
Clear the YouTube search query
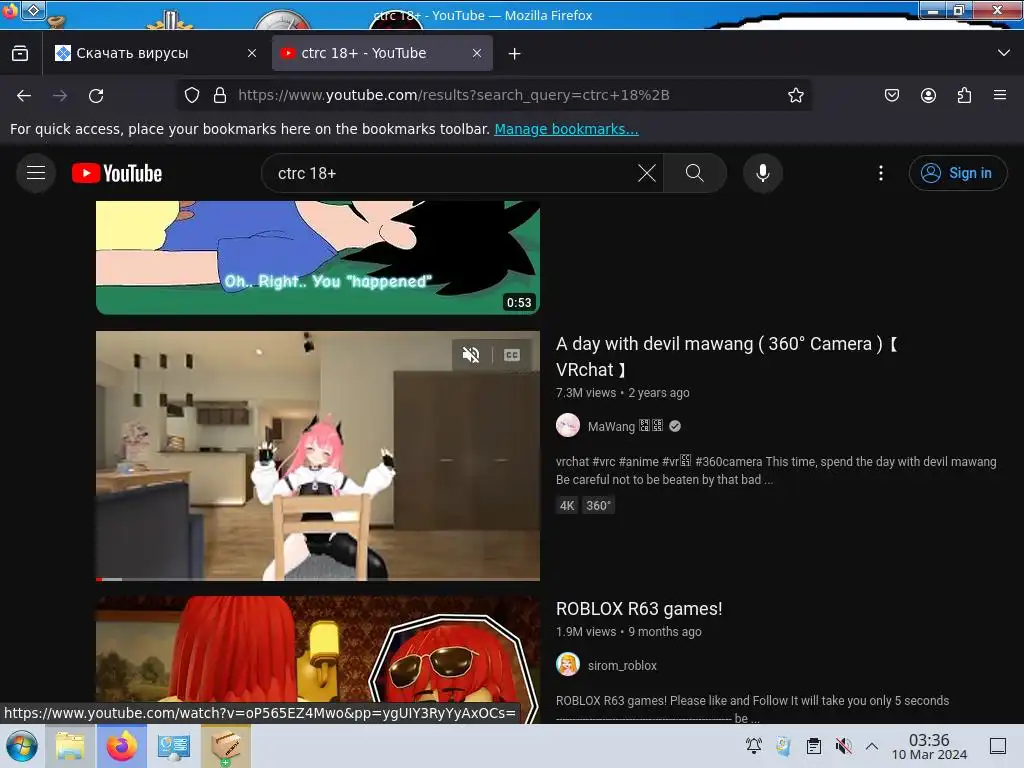[647, 173]
